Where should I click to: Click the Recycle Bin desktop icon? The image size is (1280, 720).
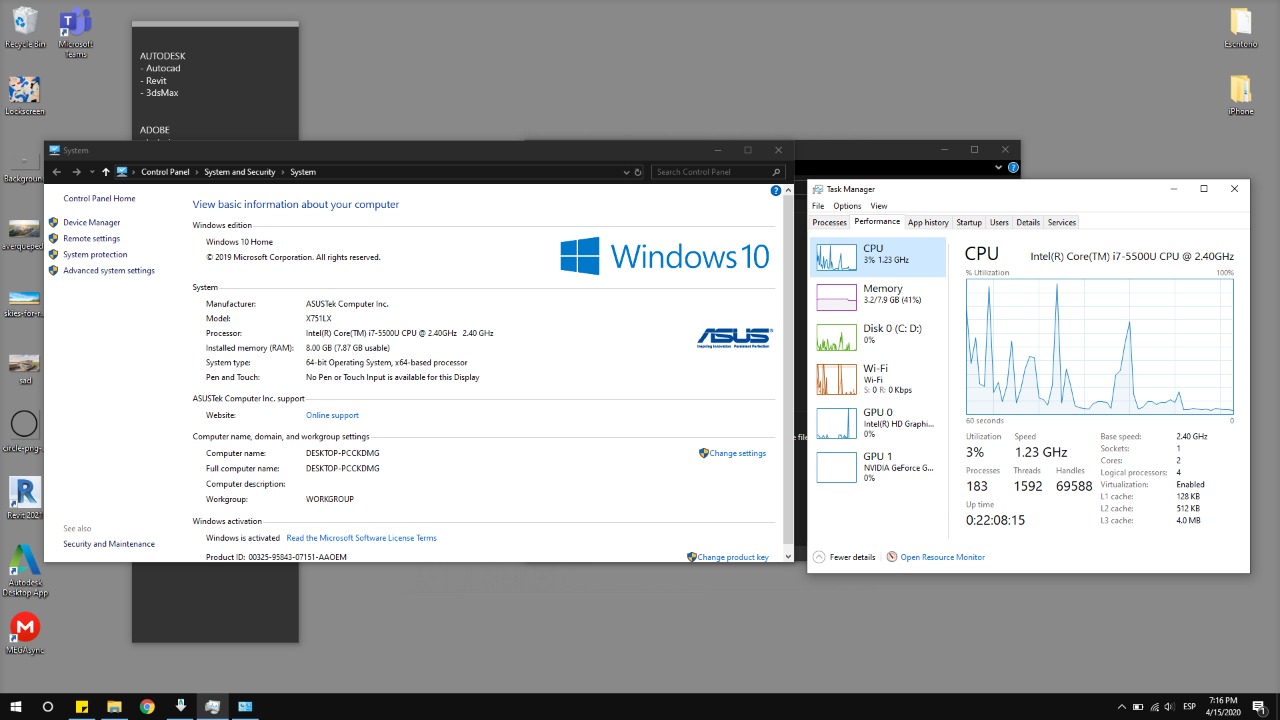(25, 26)
